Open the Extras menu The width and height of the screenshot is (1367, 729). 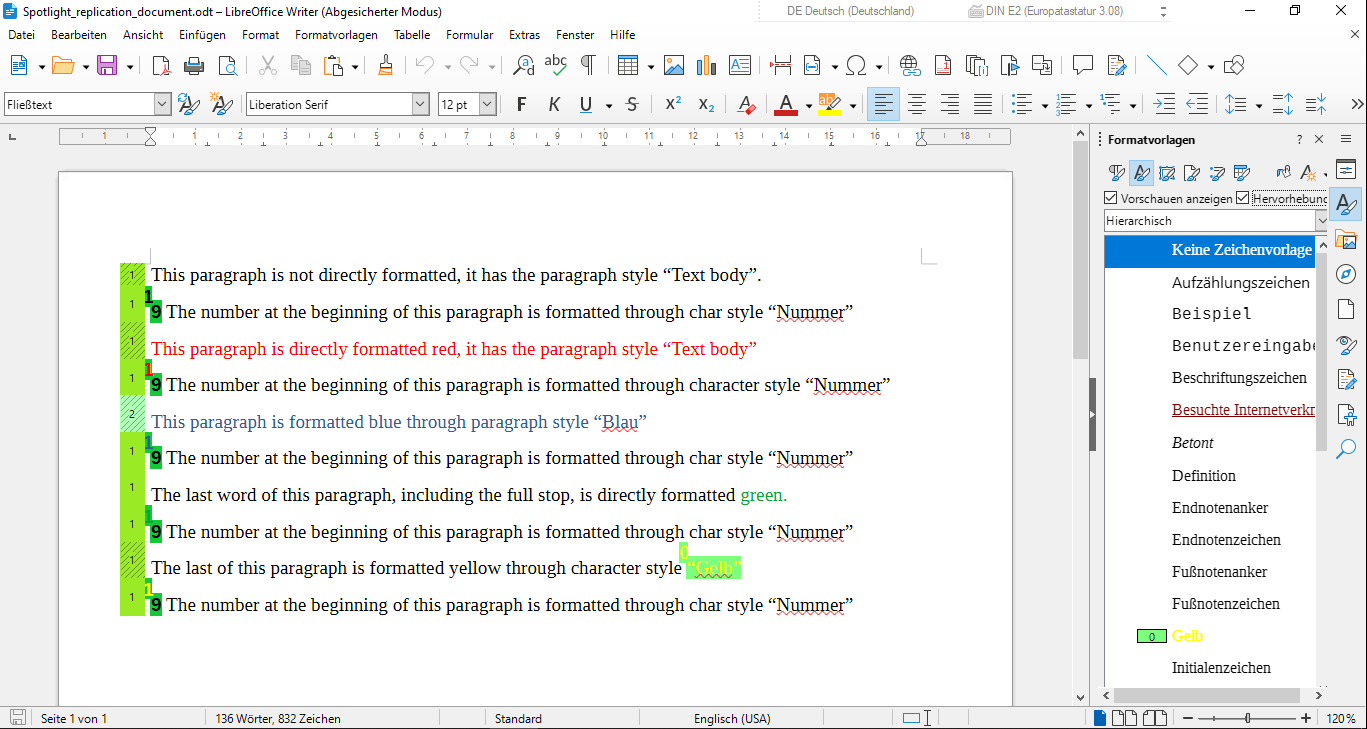[524, 35]
